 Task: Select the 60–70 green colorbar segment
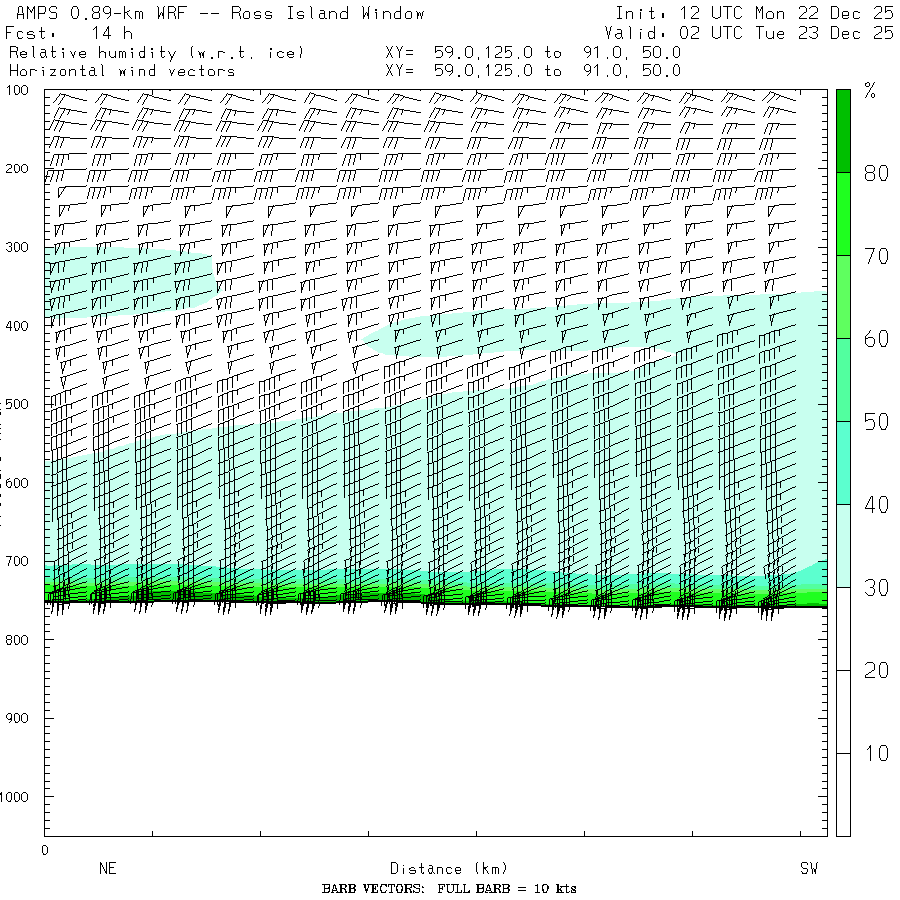(843, 297)
